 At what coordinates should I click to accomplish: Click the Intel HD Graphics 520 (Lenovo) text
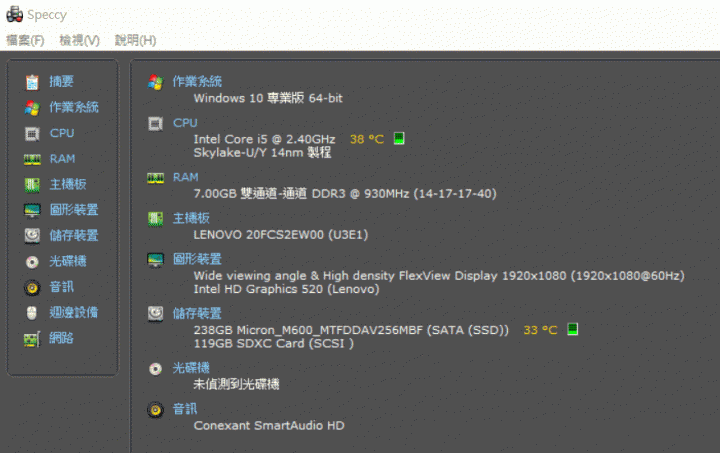point(287,289)
